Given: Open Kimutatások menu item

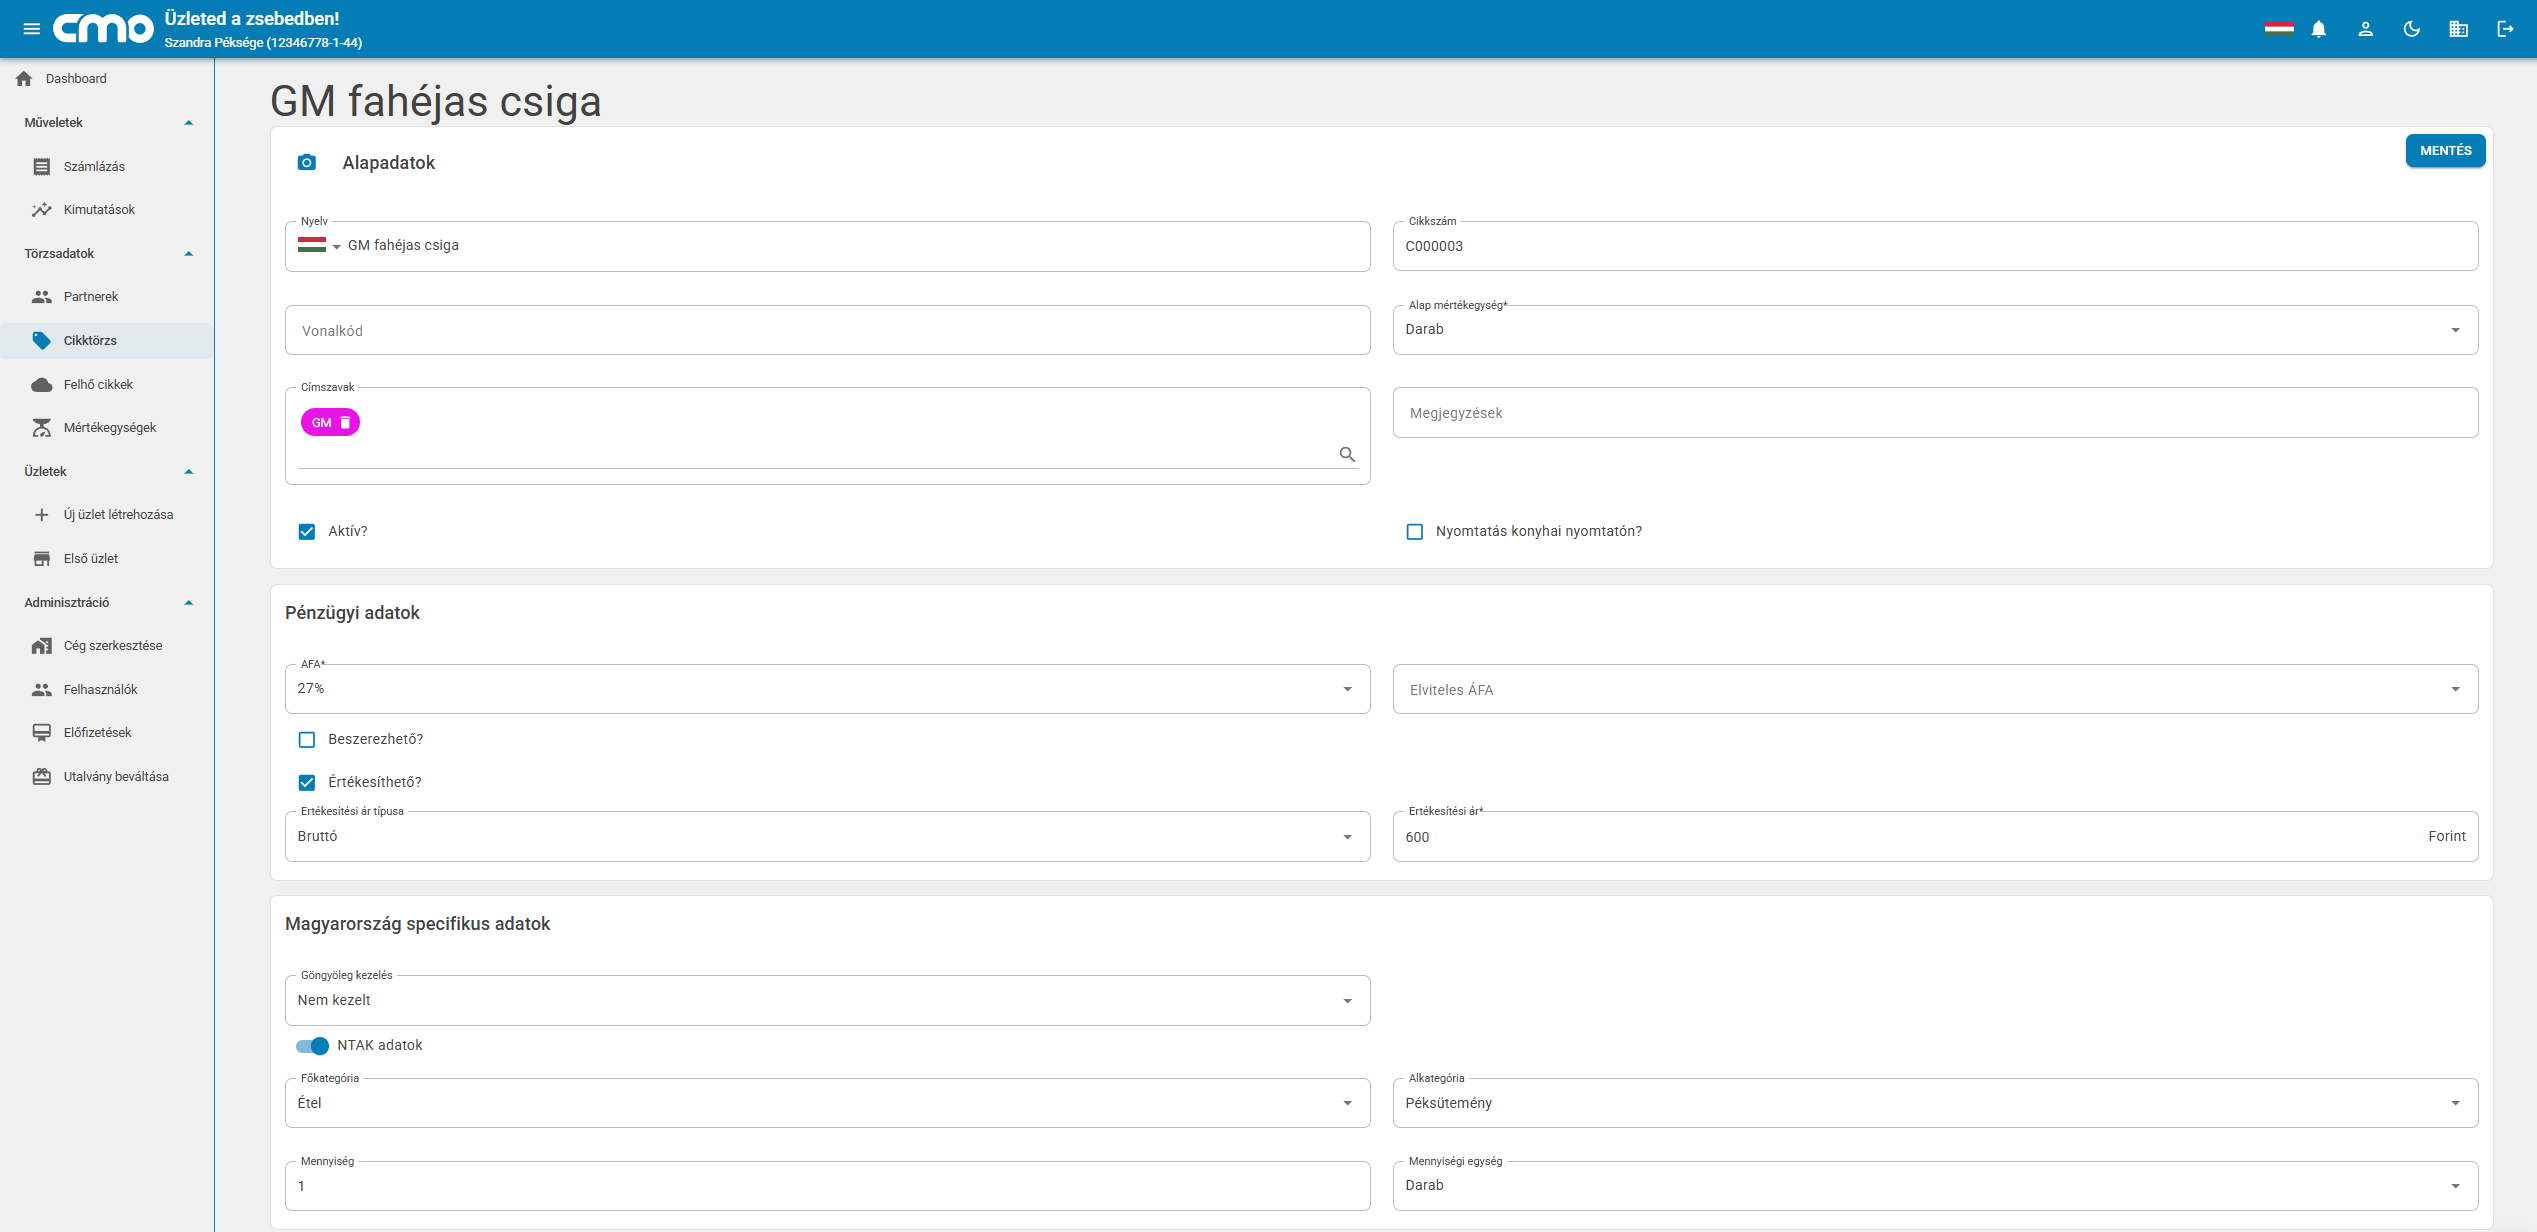Looking at the screenshot, I should [107, 210].
